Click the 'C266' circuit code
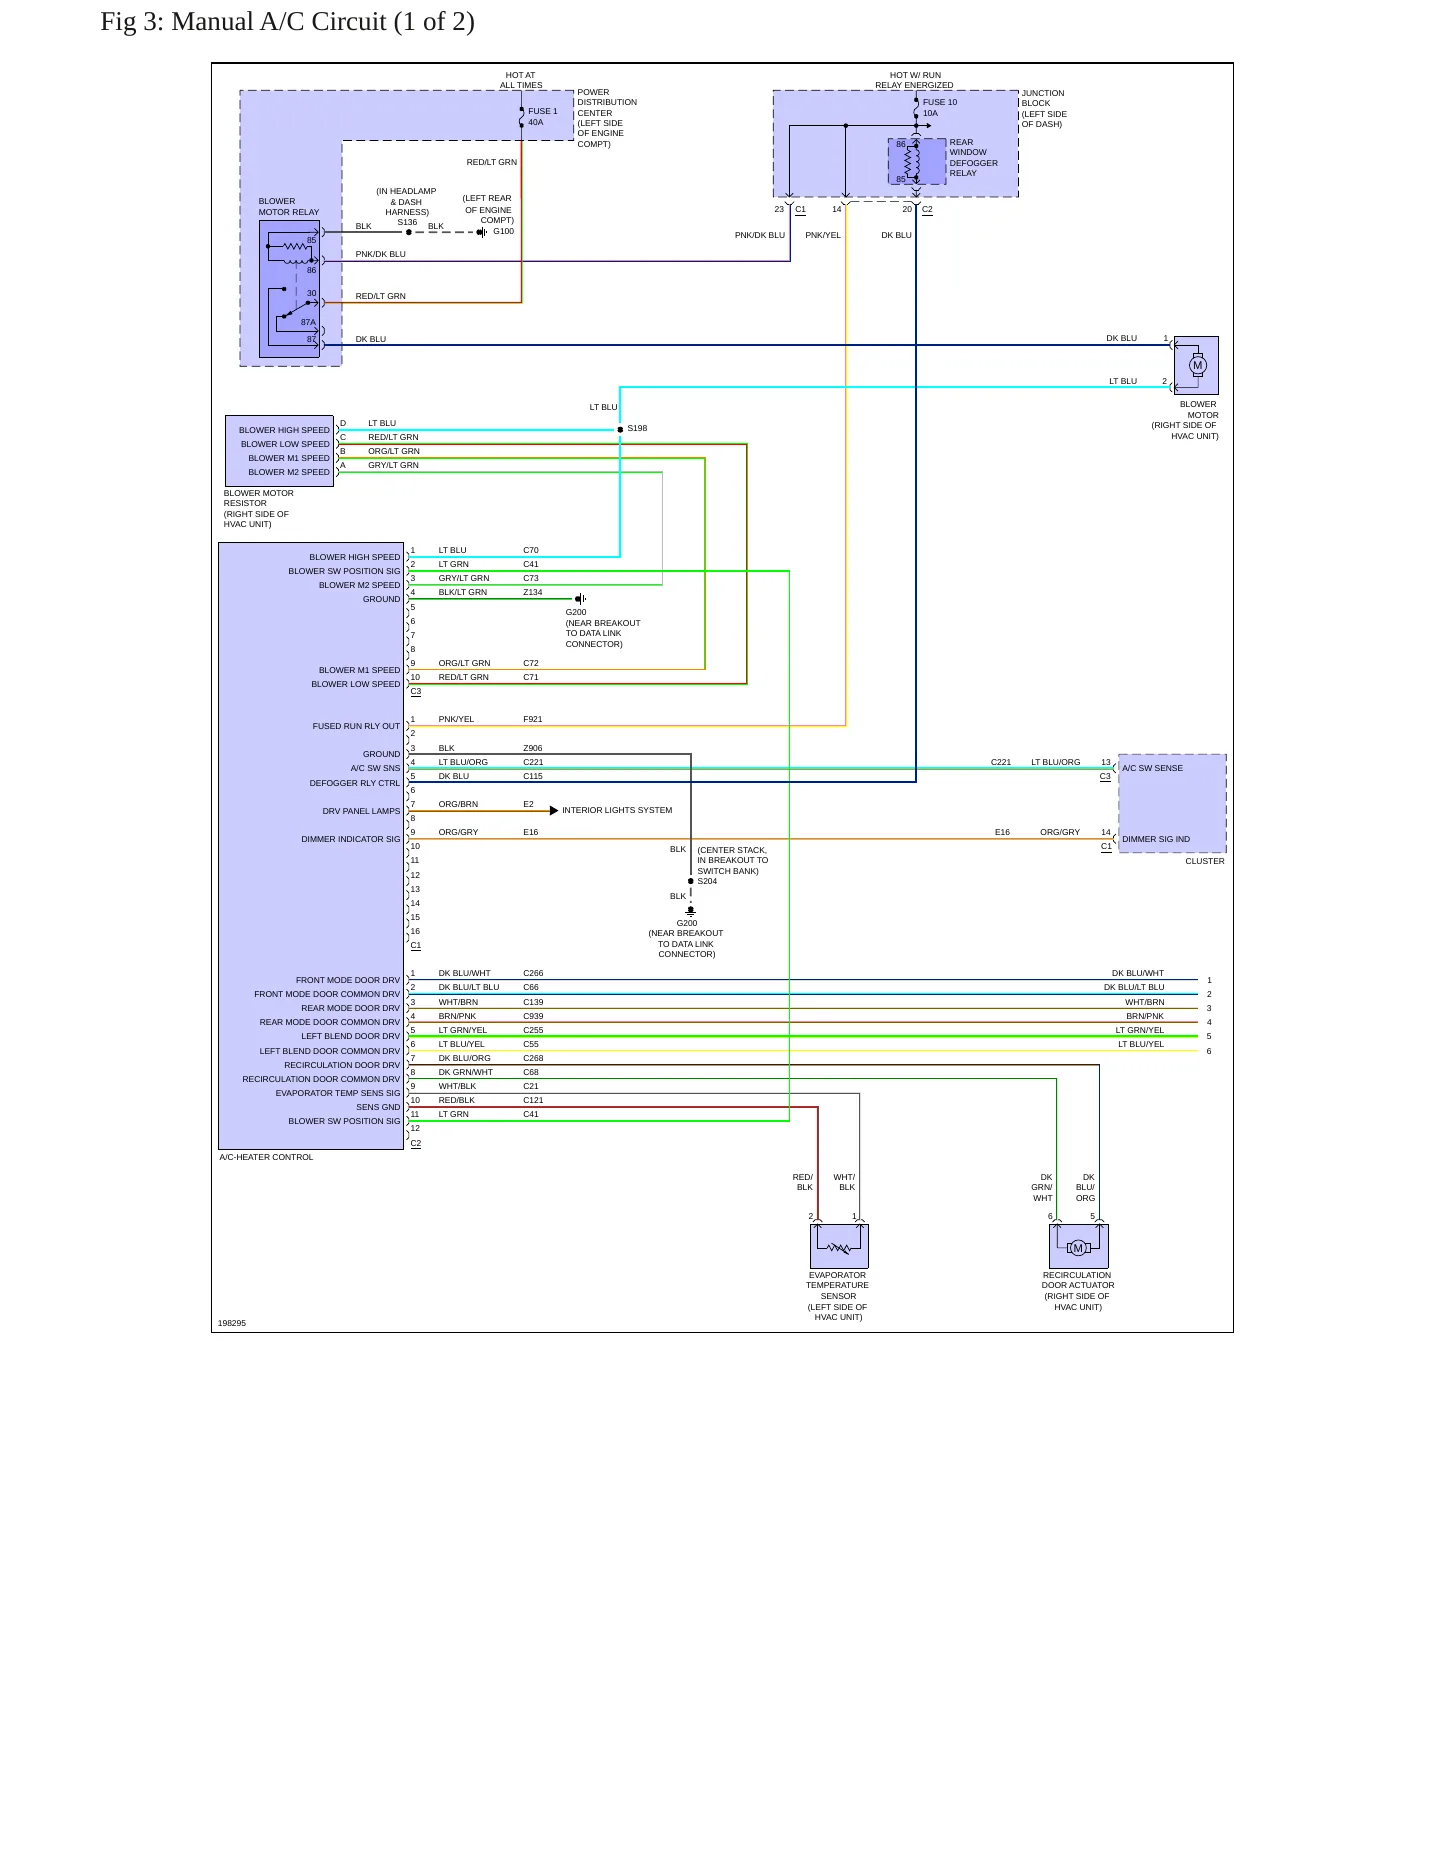 tap(533, 973)
